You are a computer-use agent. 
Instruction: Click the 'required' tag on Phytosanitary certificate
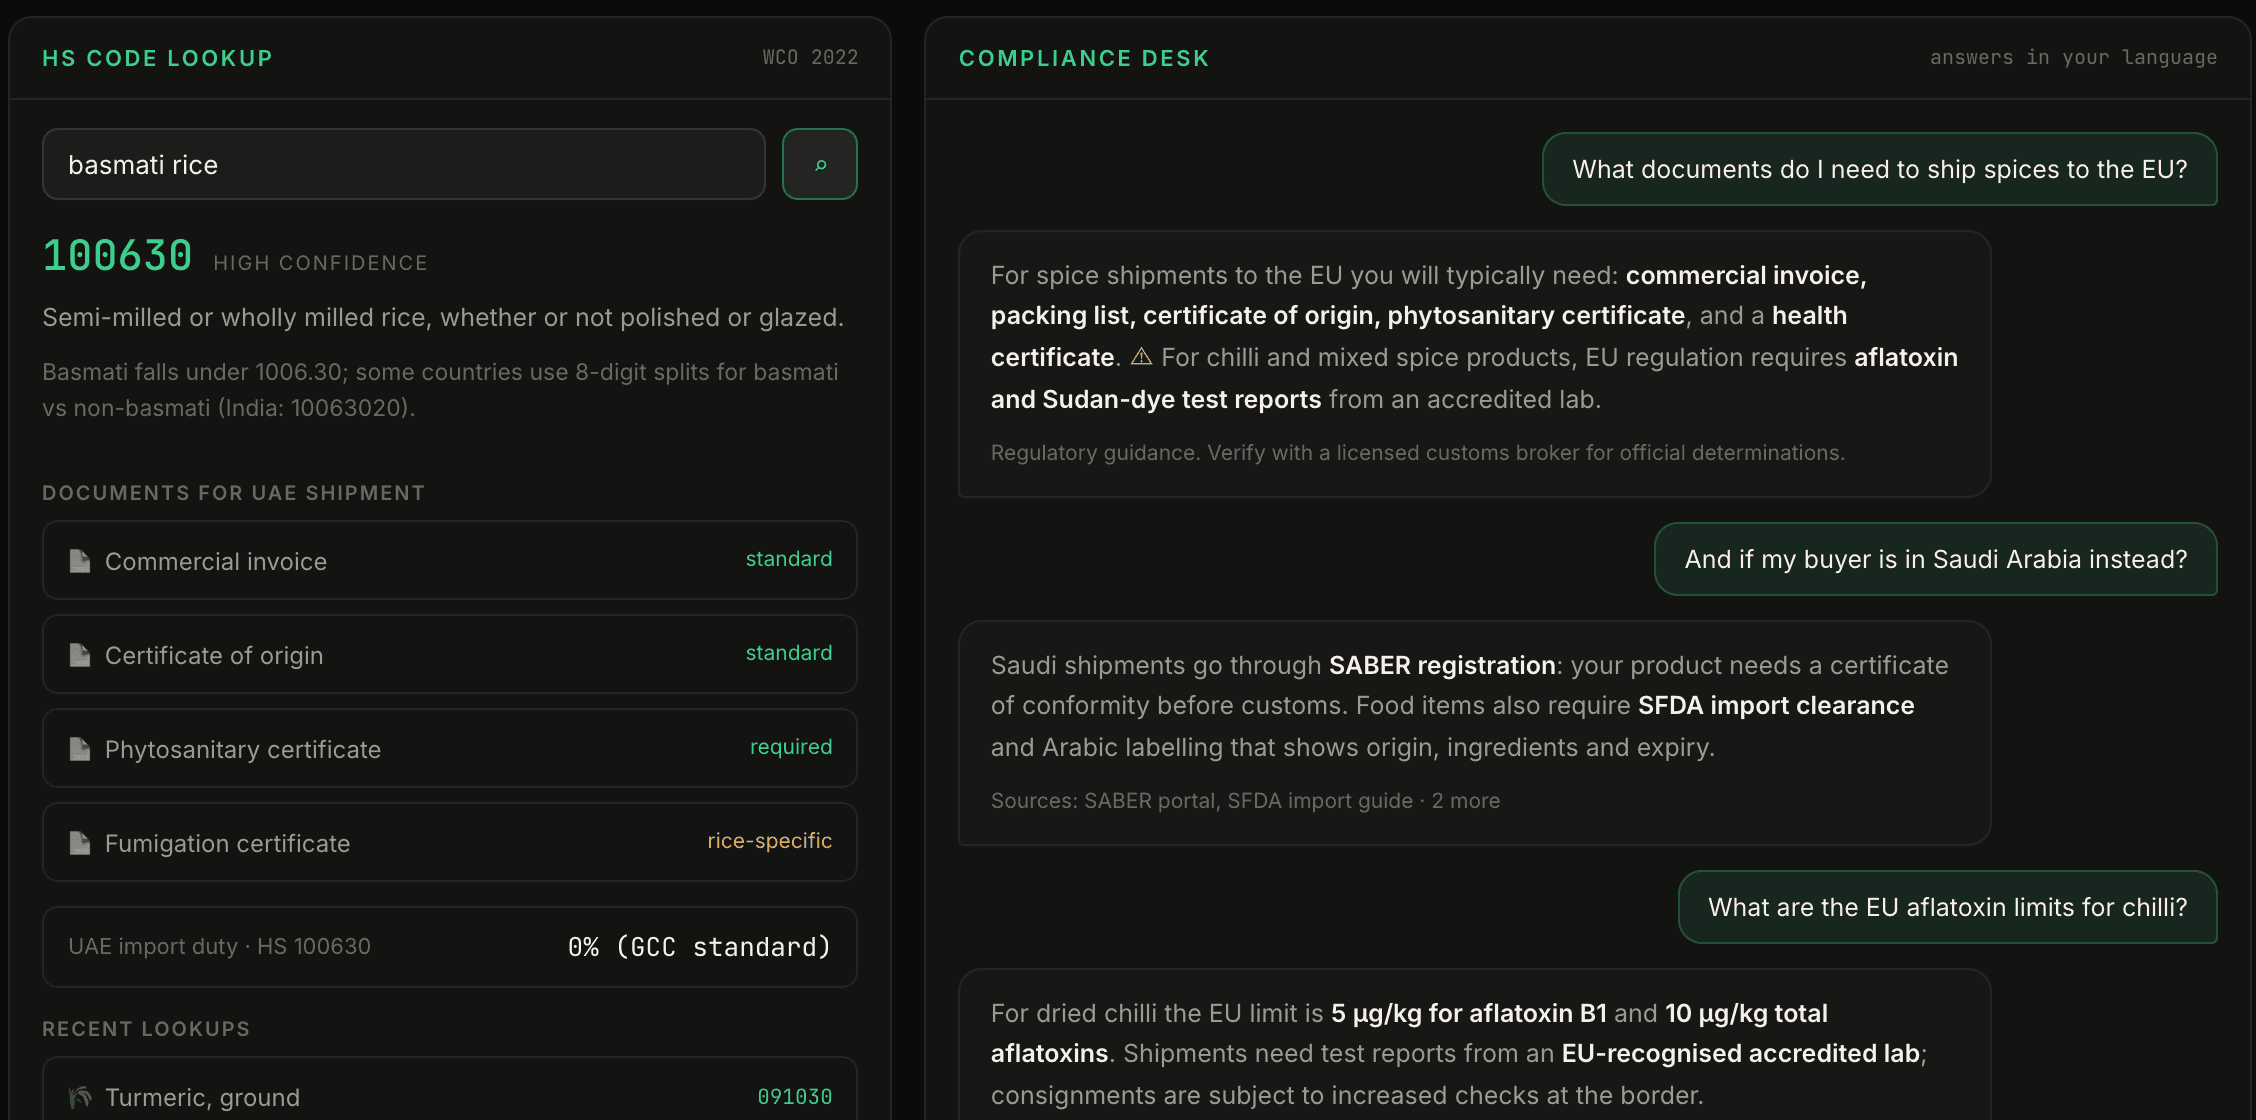pyautogui.click(x=791, y=747)
